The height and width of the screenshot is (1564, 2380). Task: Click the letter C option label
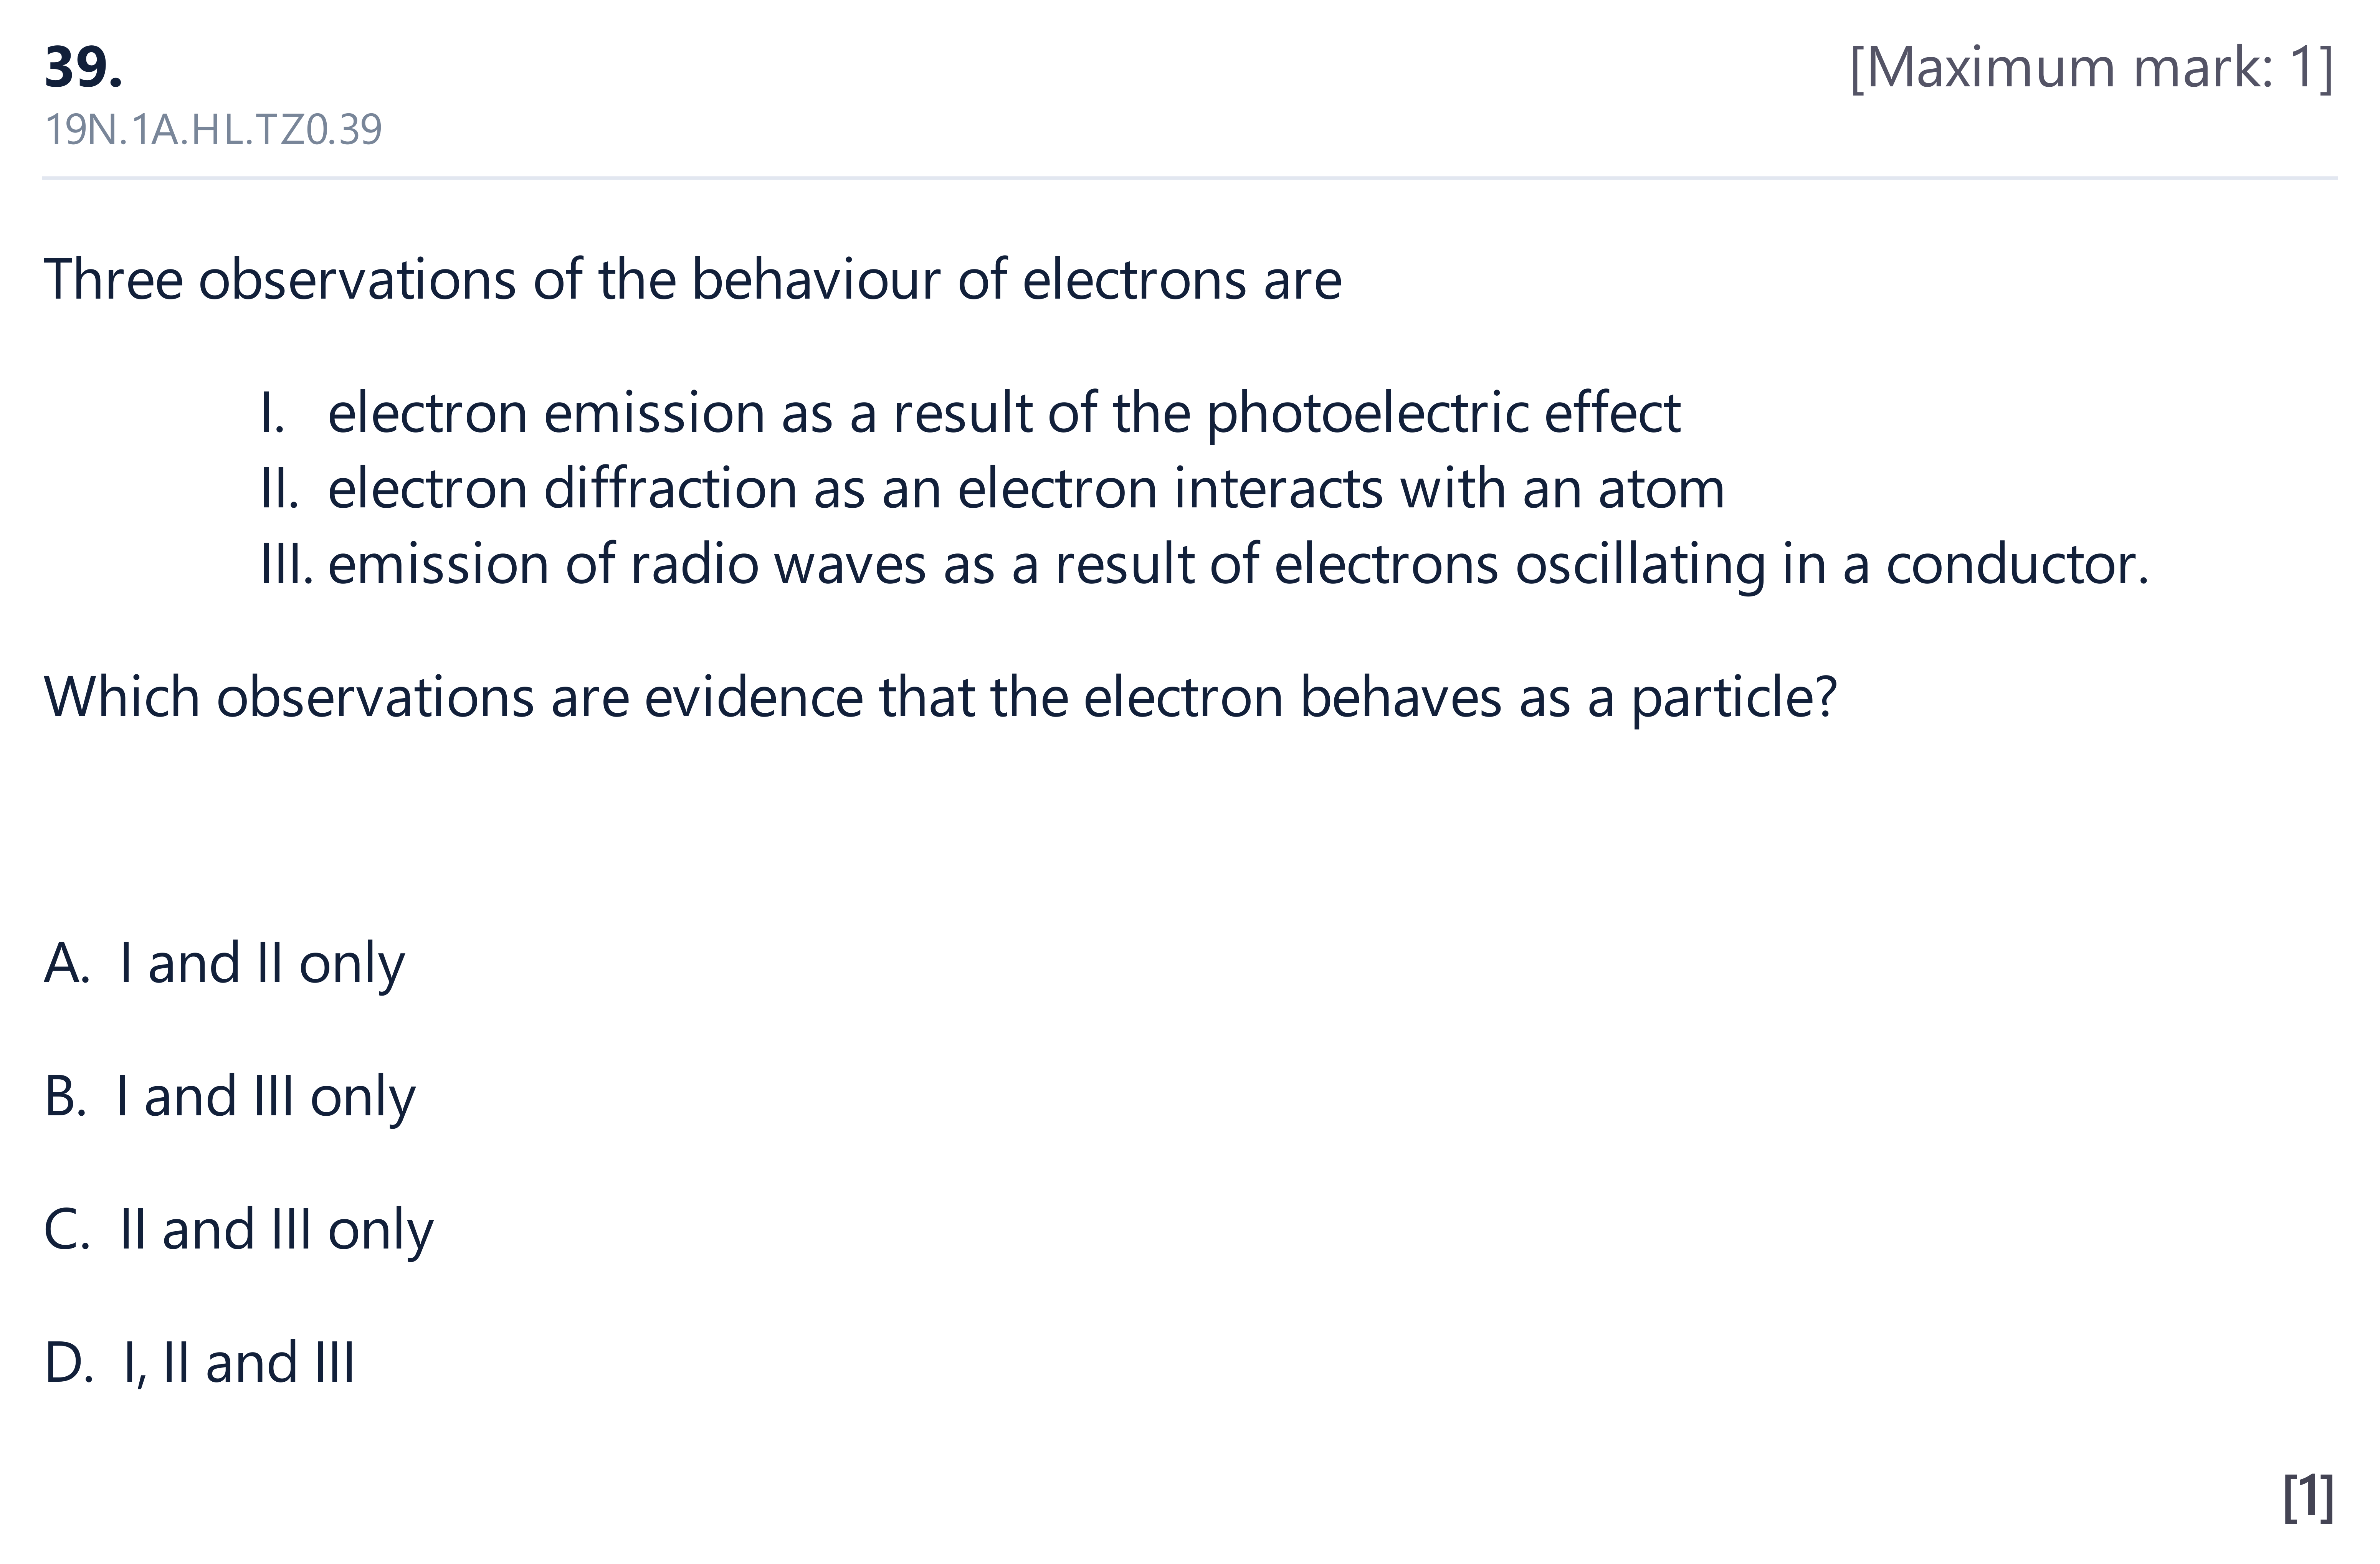tap(66, 1229)
